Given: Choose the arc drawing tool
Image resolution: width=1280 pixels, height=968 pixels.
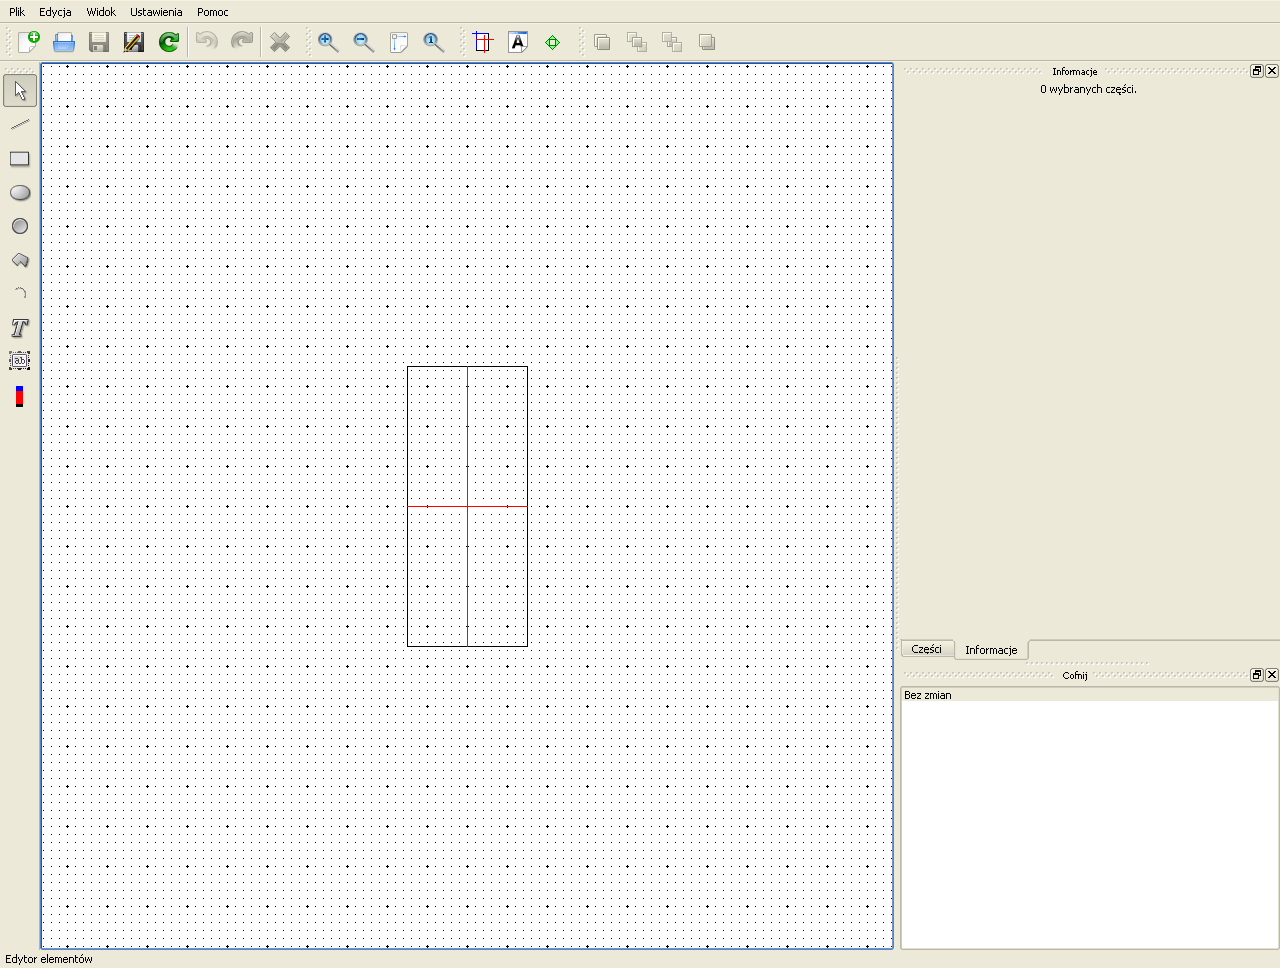Looking at the screenshot, I should click(x=20, y=294).
